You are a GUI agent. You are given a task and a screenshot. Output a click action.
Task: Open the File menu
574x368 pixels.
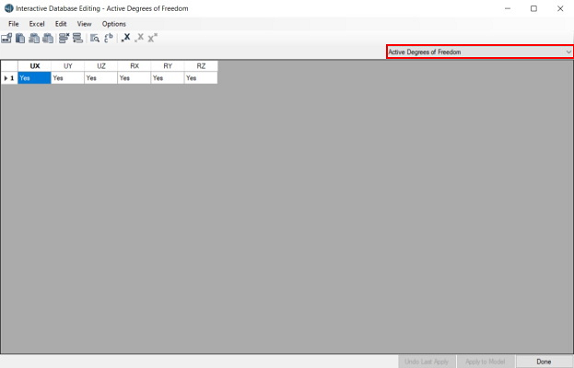coord(14,24)
